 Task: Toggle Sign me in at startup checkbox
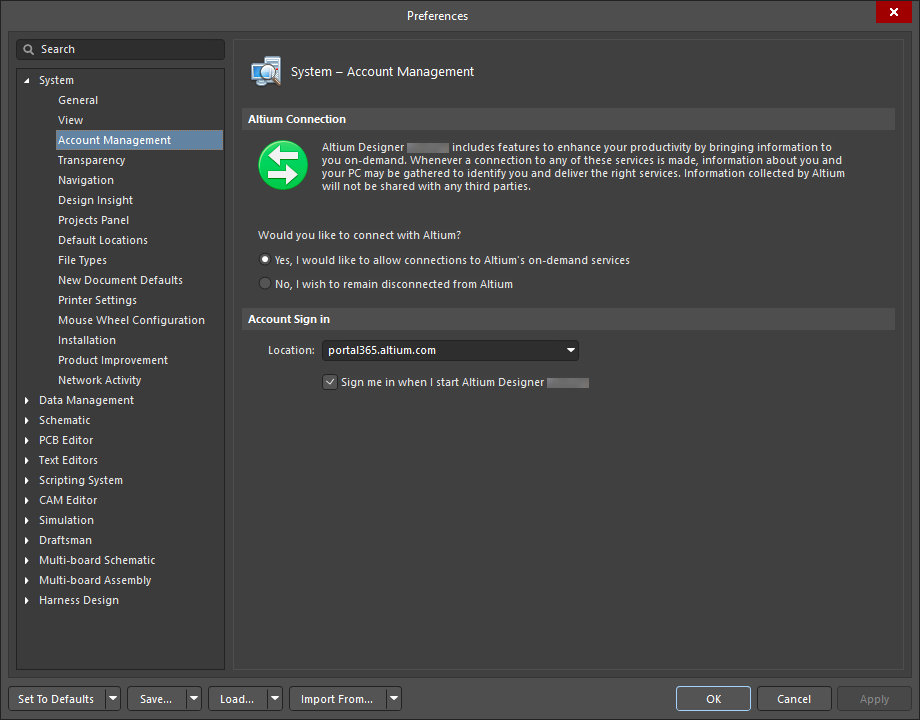coord(330,382)
